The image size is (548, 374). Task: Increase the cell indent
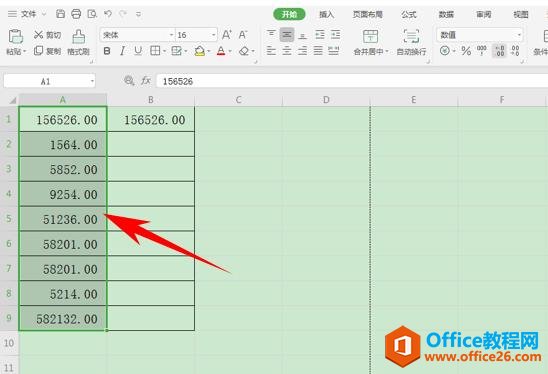336,34
